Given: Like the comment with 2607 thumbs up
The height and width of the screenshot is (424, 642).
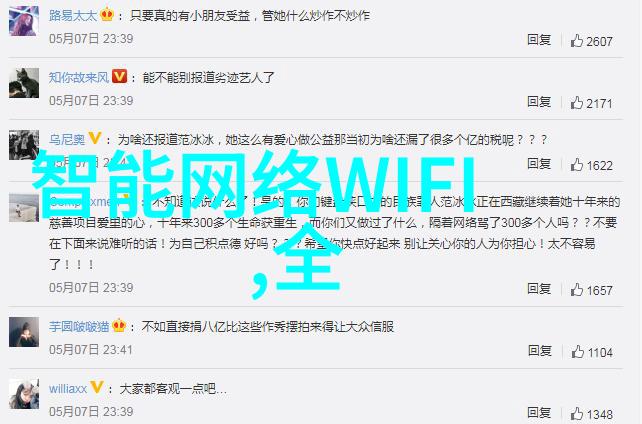Looking at the screenshot, I should pyautogui.click(x=577, y=40).
